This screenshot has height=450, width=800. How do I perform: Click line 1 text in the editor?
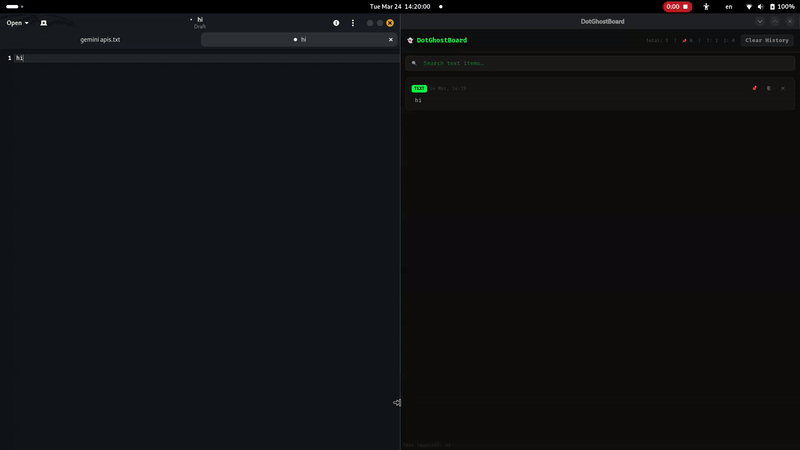pos(19,58)
